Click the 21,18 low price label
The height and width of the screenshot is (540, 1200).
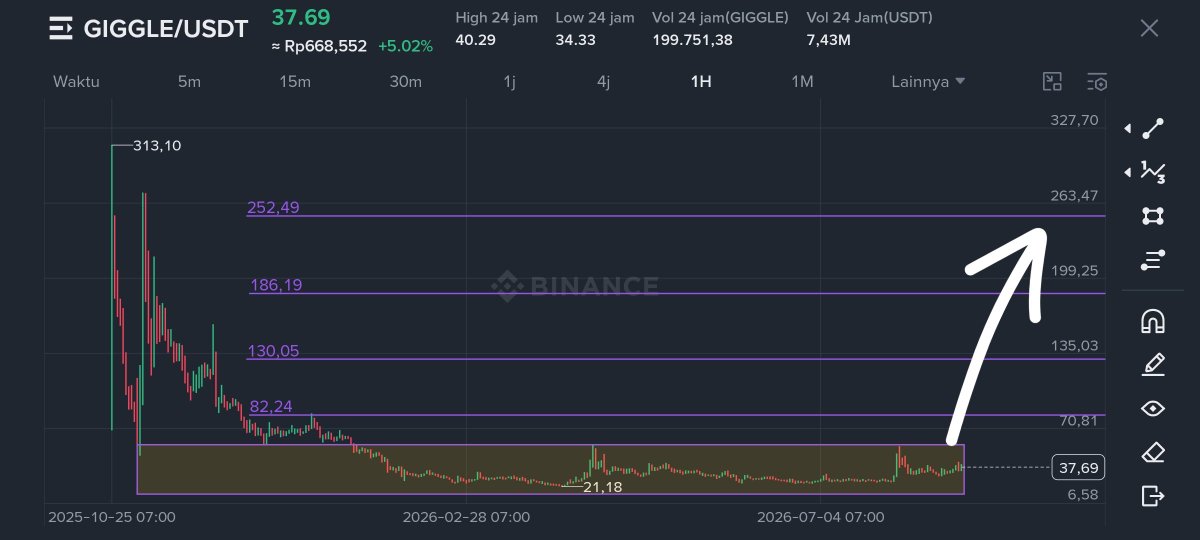point(601,487)
